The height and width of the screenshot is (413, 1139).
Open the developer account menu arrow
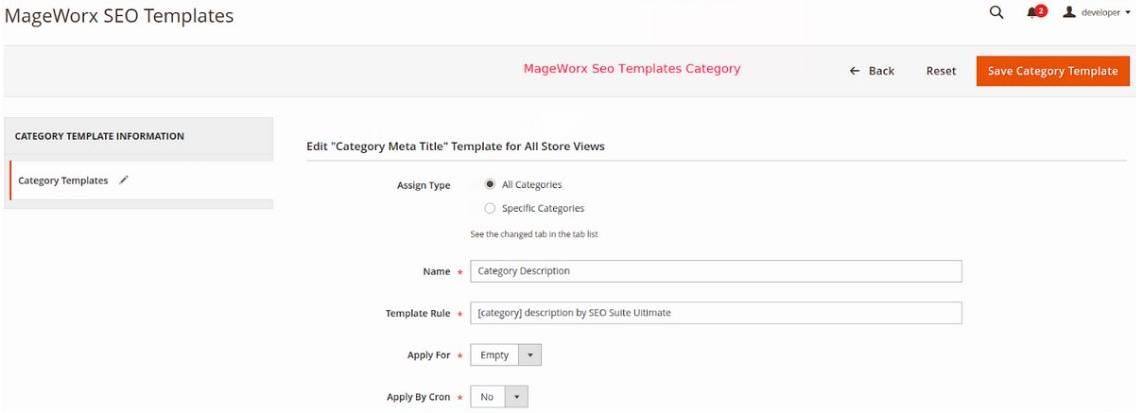[x=1128, y=14]
